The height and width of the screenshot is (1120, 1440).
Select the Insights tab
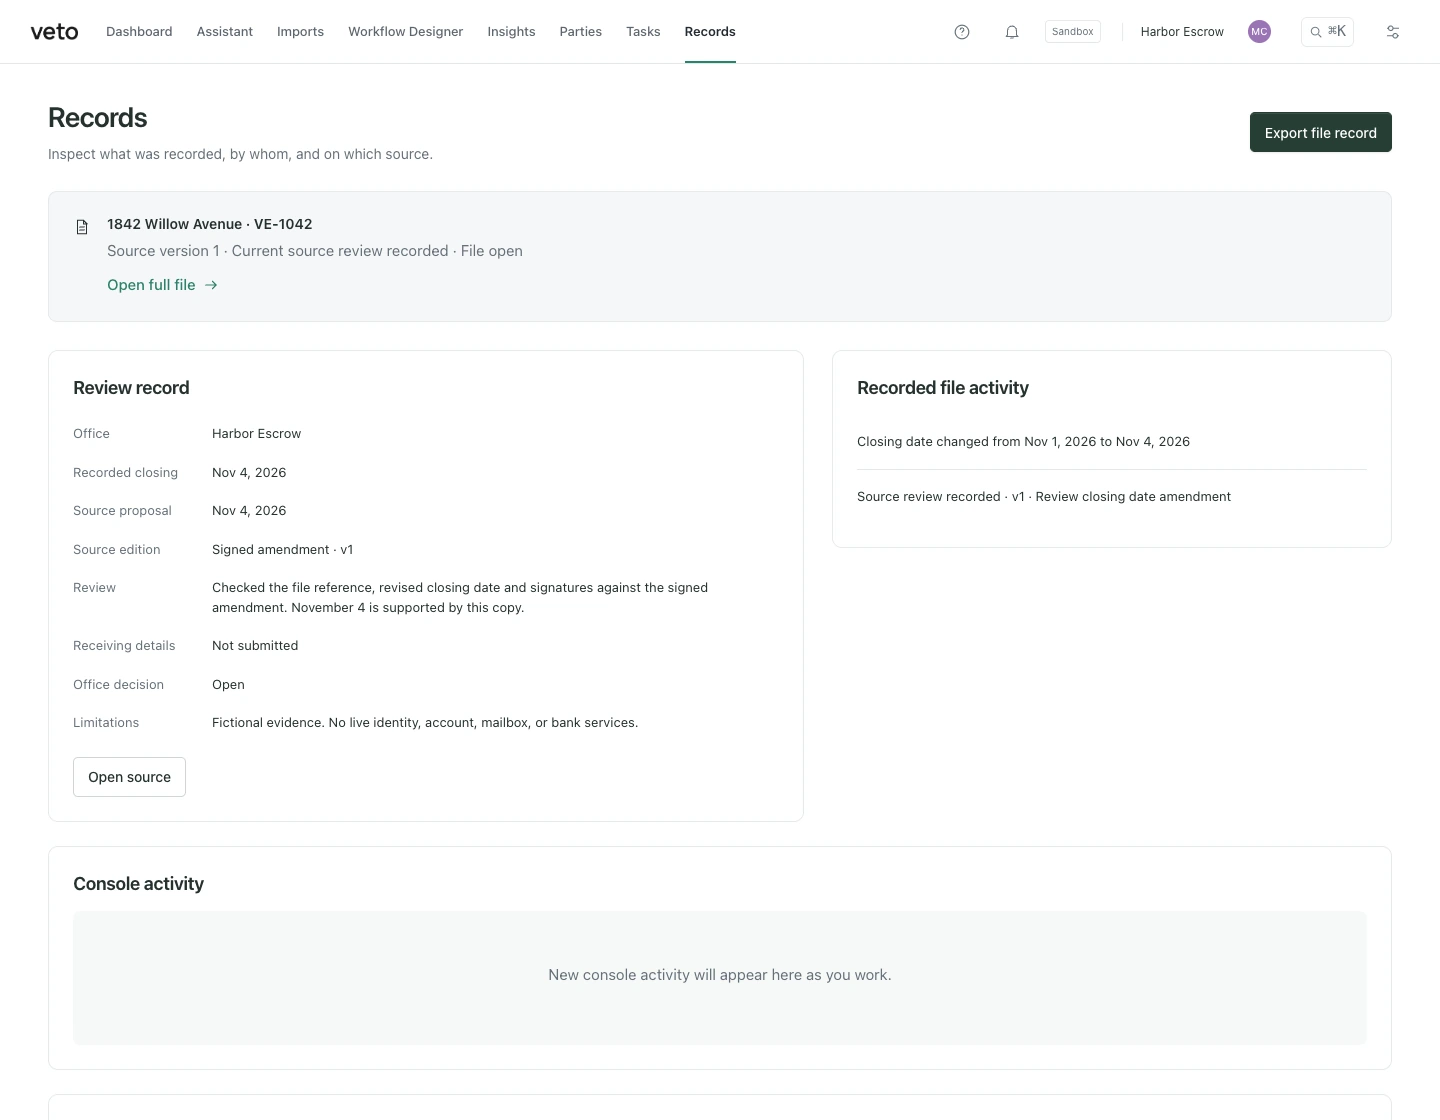[511, 32]
